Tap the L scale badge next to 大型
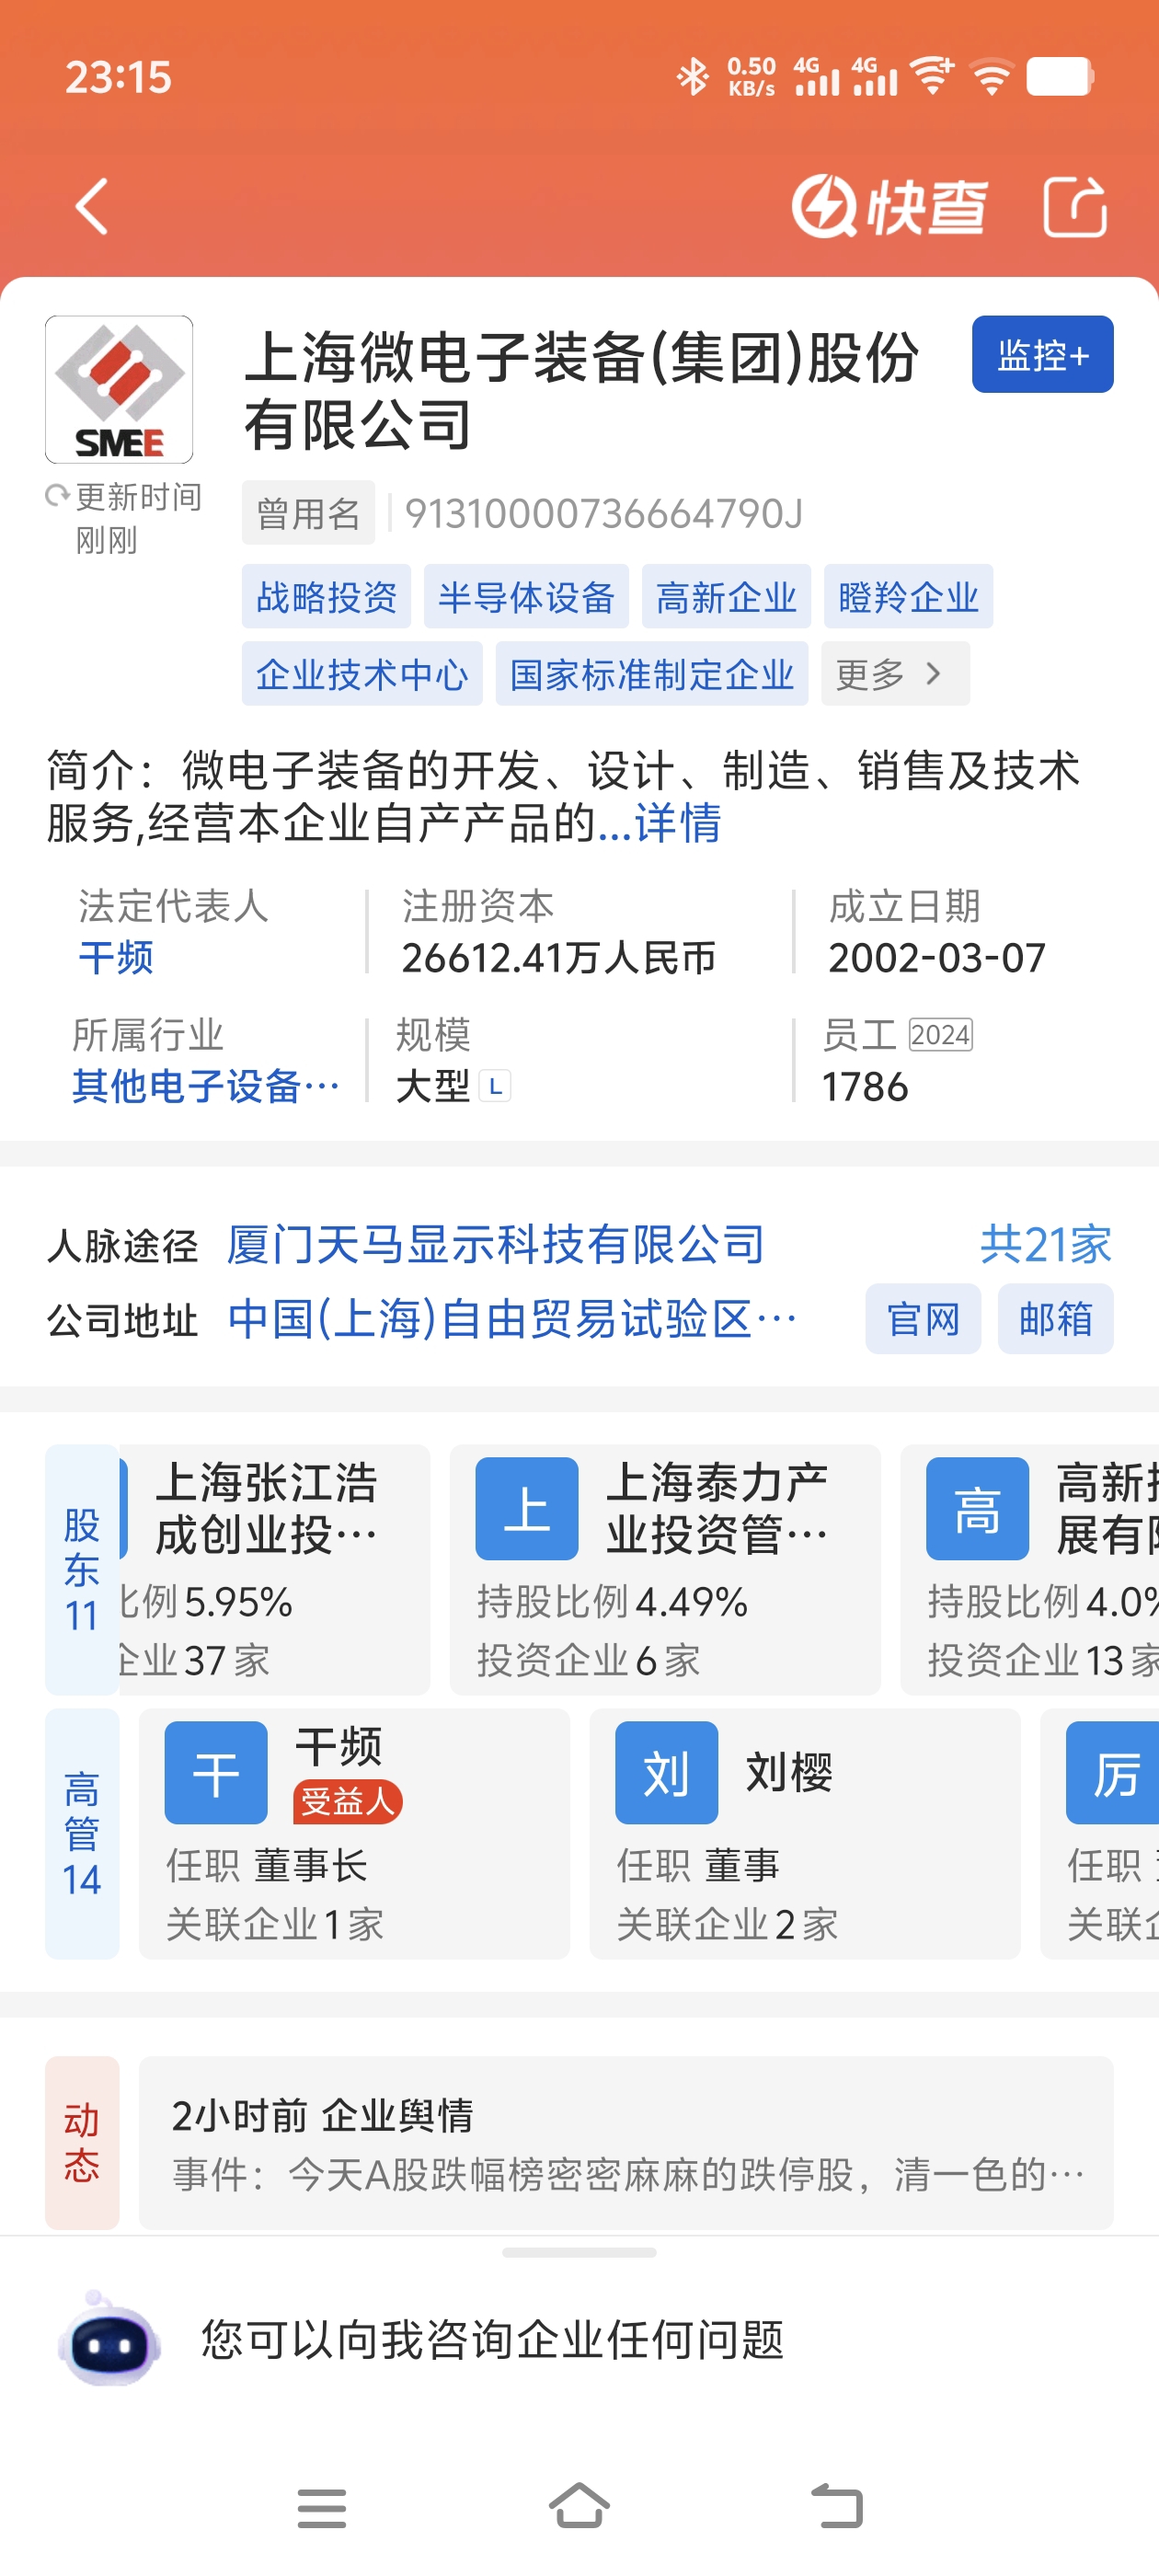1159x2576 pixels. click(x=495, y=1086)
